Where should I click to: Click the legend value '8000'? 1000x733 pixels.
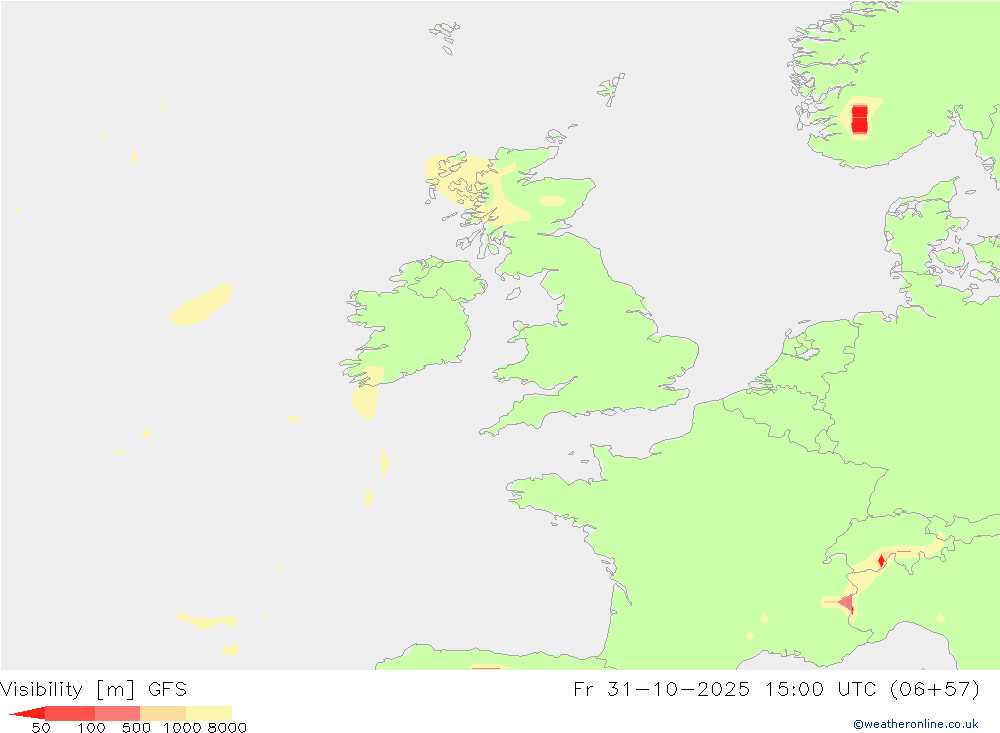point(227,728)
